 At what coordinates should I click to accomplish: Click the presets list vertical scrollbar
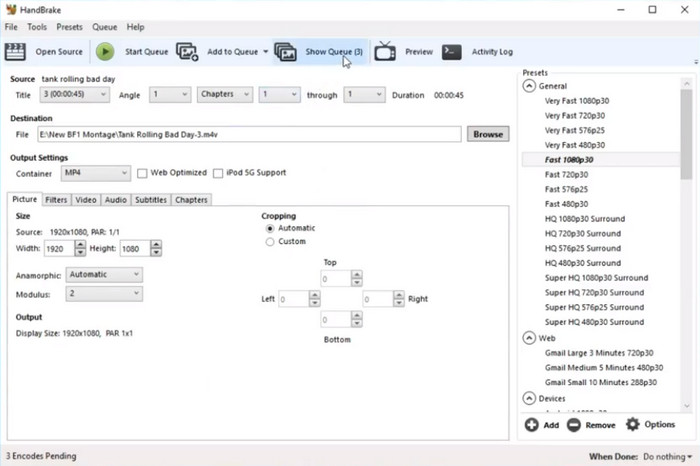687,134
